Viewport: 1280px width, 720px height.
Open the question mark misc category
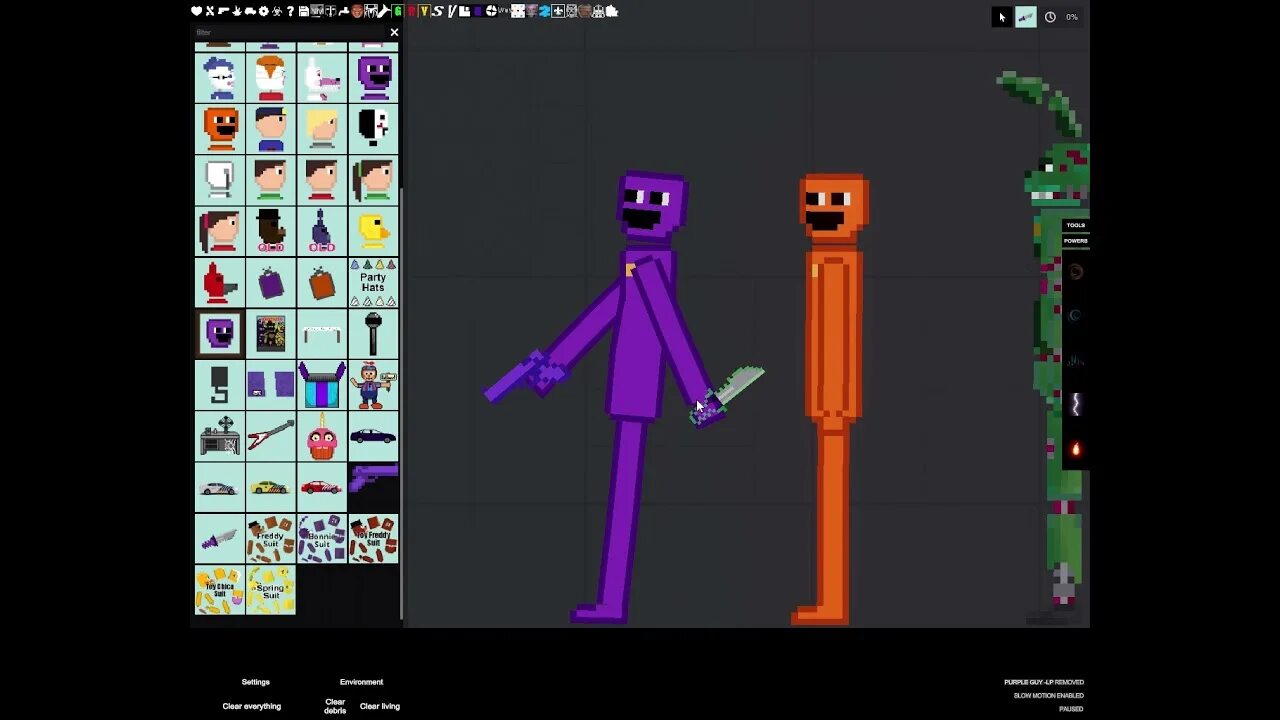pos(290,11)
